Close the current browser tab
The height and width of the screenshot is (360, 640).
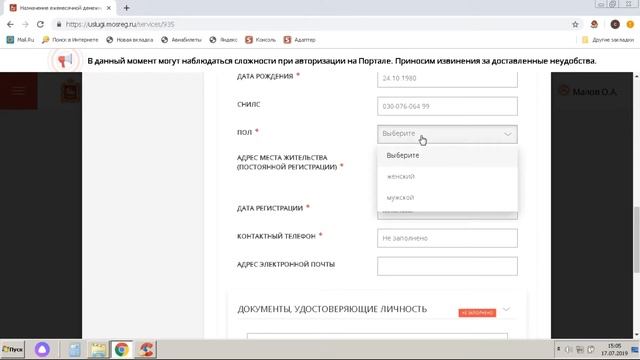109,8
